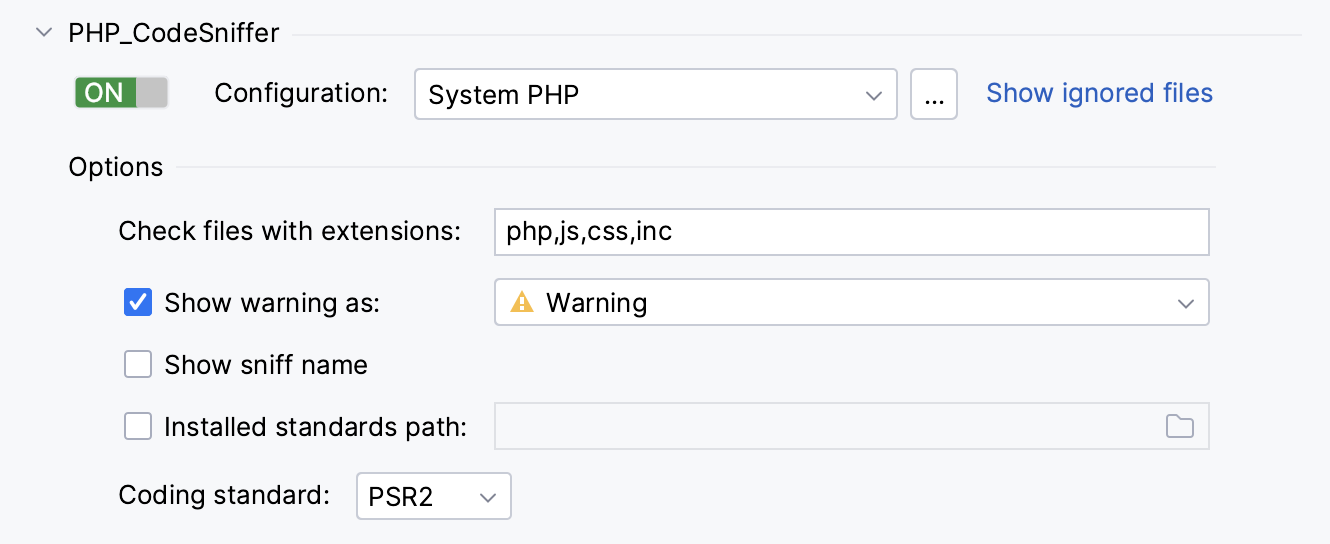Click the ellipsis button next to Configuration
The height and width of the screenshot is (544, 1330).
934,95
